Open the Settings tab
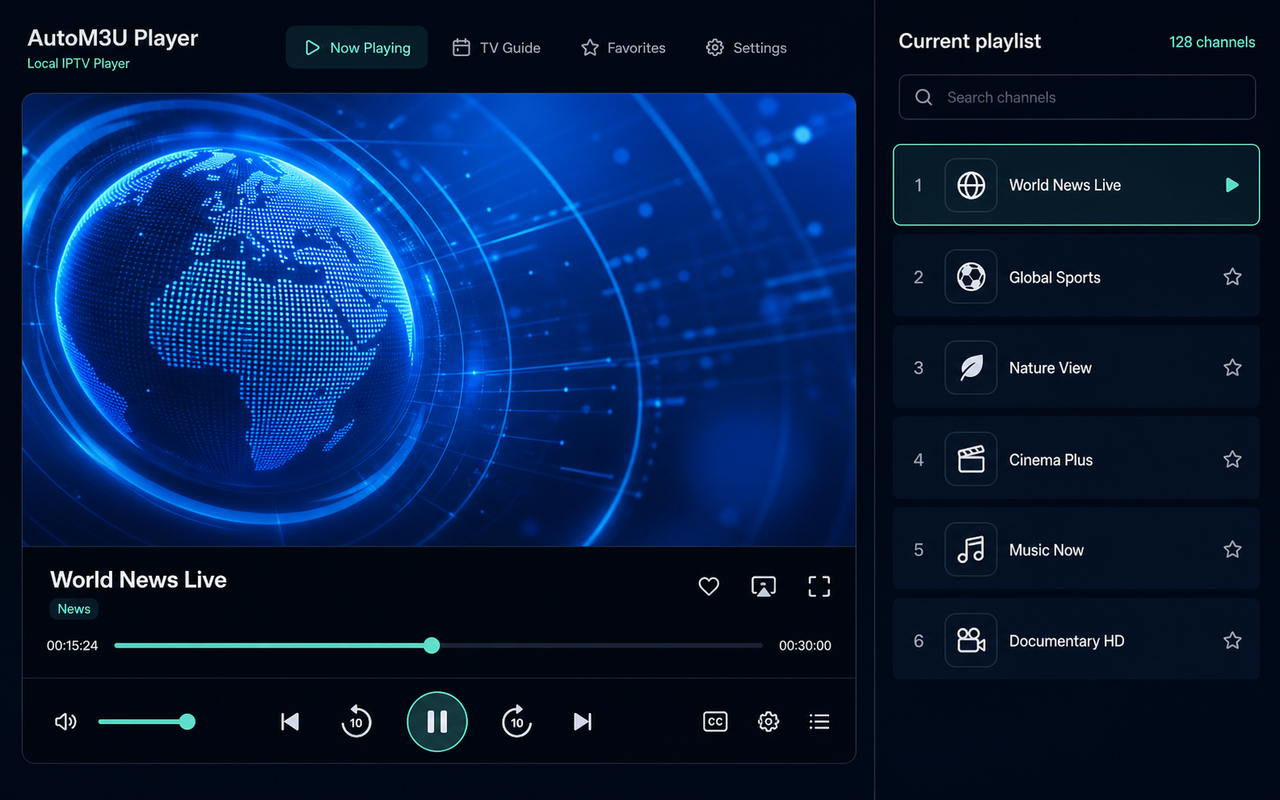Screen dimensions: 1280x800 tap(746, 47)
